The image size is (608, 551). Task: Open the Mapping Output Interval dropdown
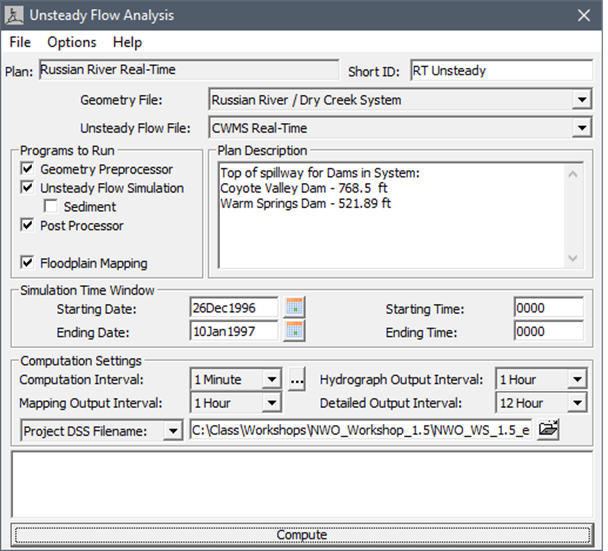pyautogui.click(x=271, y=403)
